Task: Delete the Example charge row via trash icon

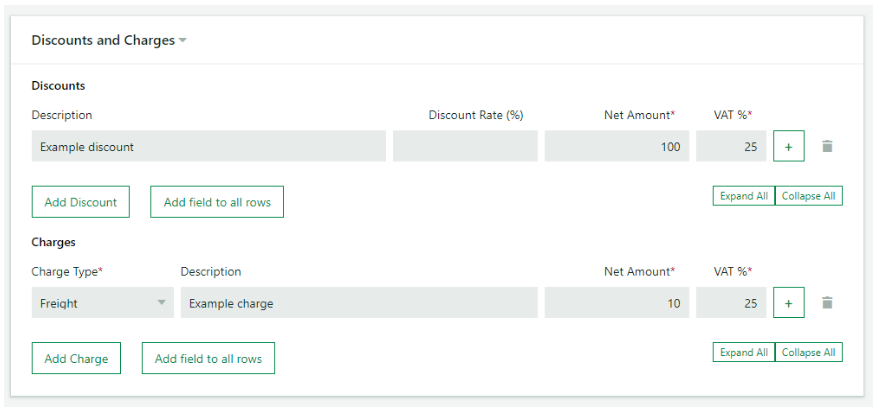Action: click(x=827, y=303)
